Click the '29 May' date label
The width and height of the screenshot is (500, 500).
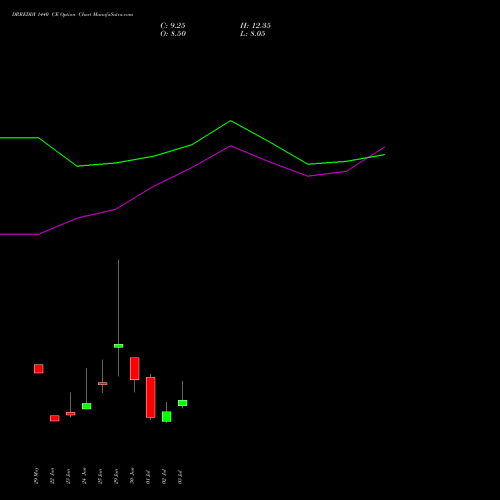click(36, 476)
